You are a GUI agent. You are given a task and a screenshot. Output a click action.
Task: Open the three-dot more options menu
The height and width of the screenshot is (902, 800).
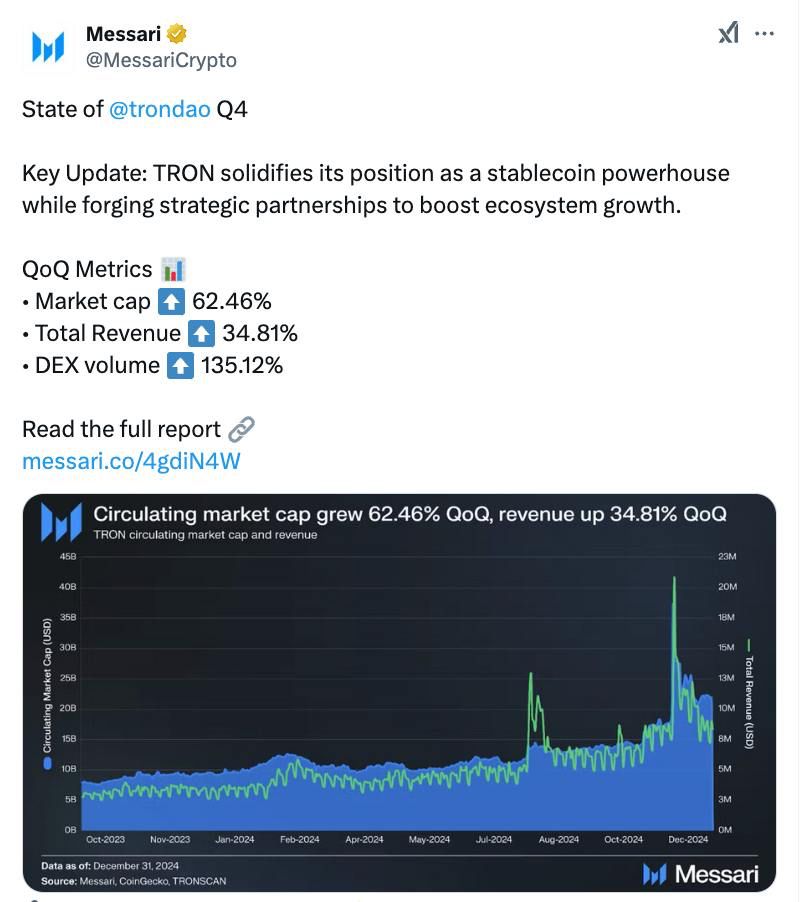point(764,33)
